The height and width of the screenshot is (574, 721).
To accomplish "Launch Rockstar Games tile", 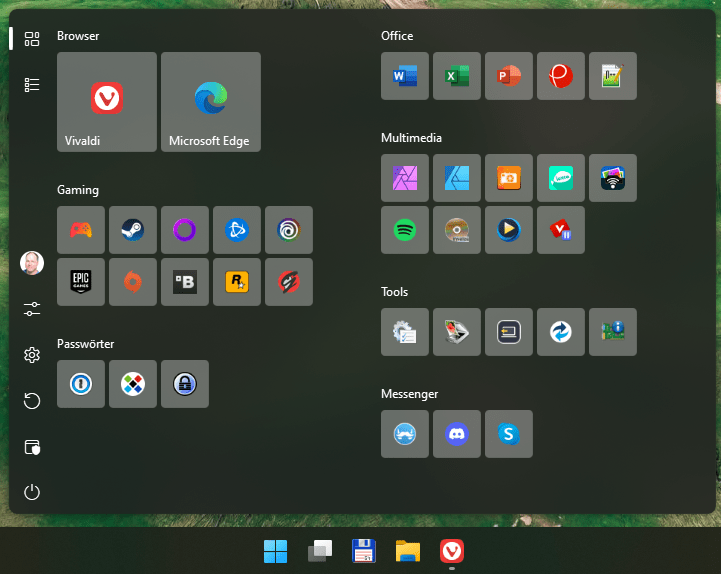I will 236,282.
